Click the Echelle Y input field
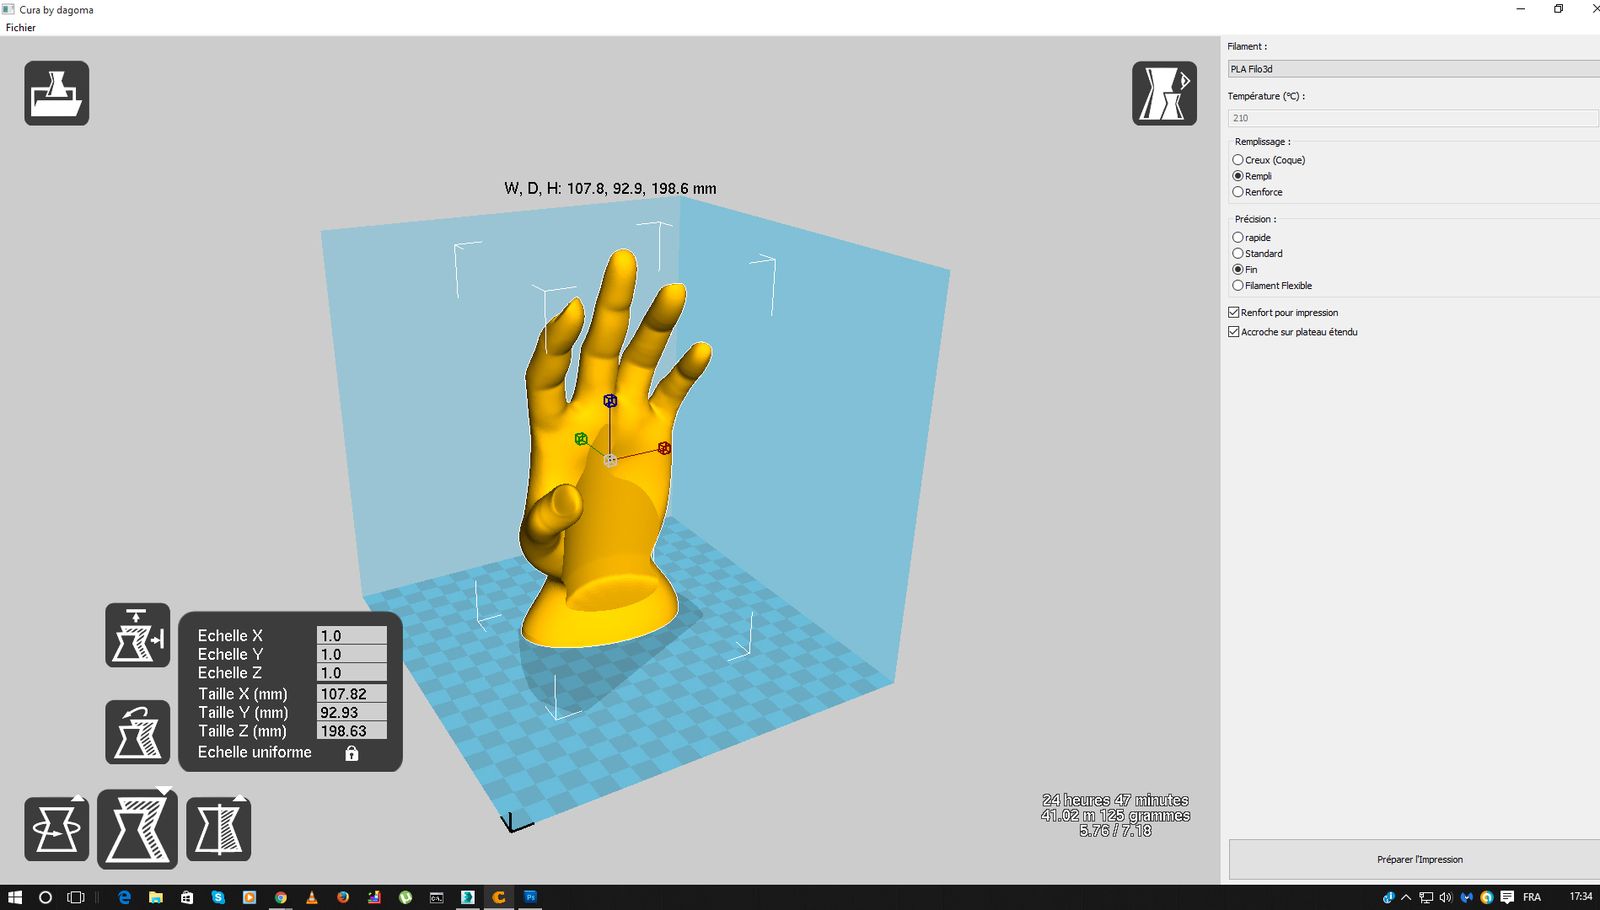The image size is (1600, 910). [352, 655]
